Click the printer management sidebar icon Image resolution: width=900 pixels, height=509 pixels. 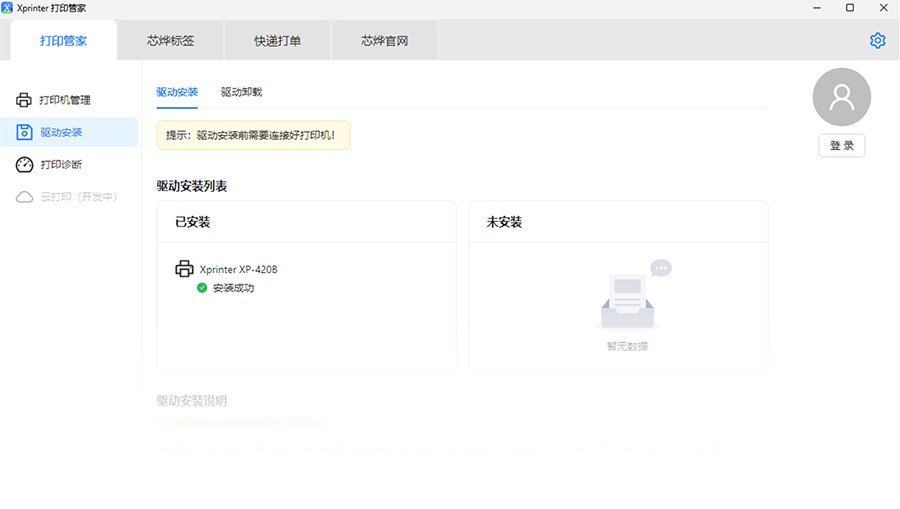pos(24,100)
